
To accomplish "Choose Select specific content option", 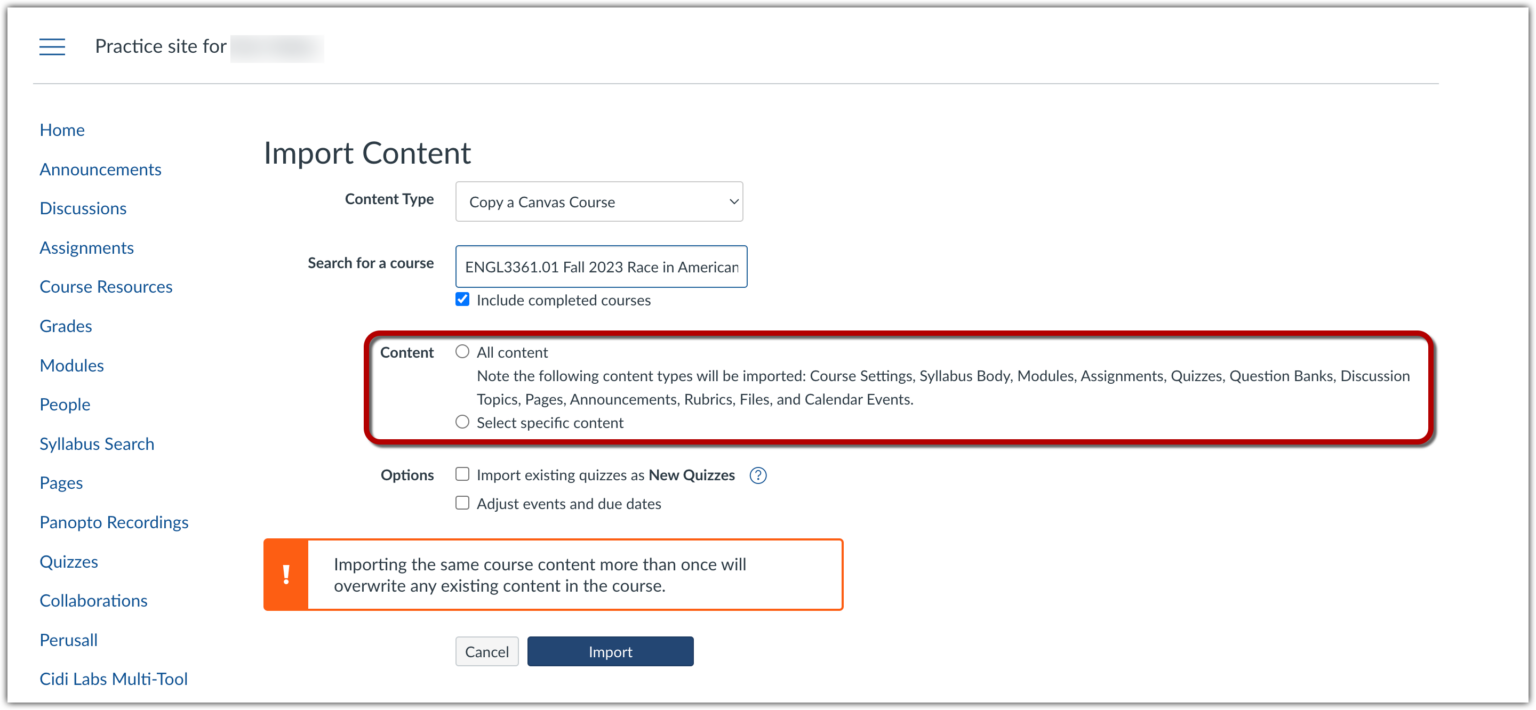I will (x=462, y=421).
